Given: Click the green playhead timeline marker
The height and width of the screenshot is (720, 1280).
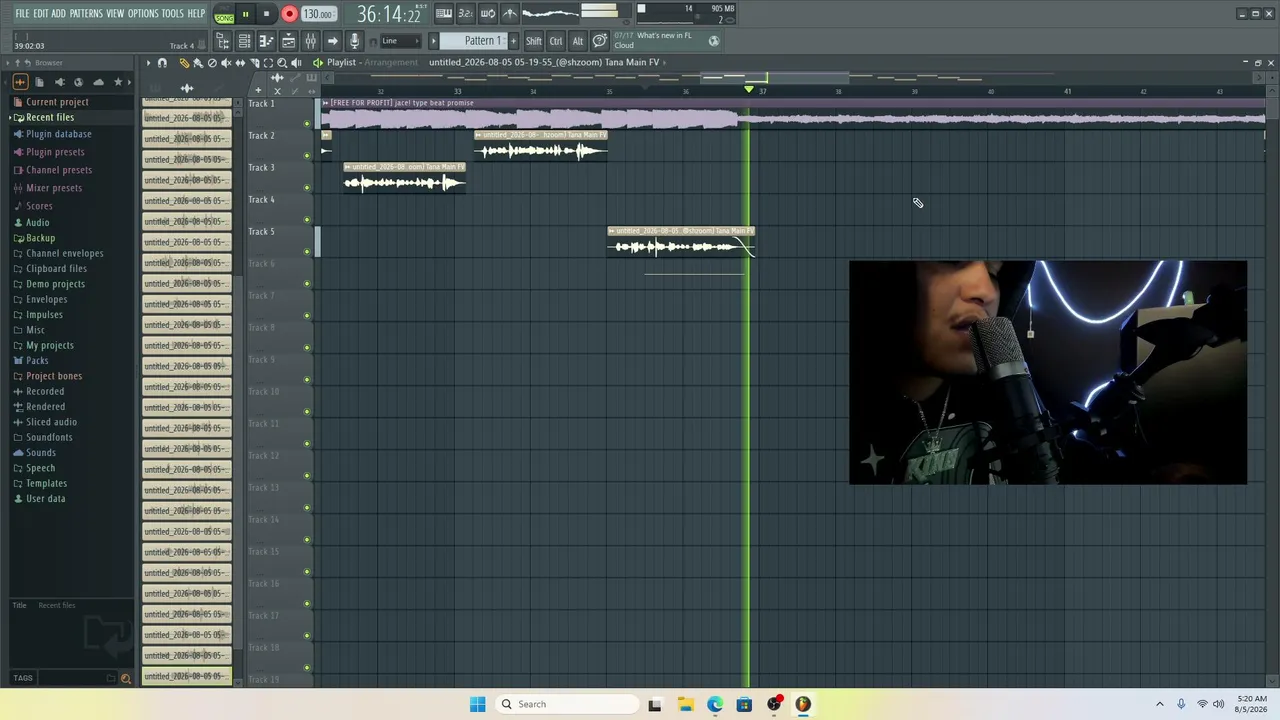Looking at the screenshot, I should point(748,90).
